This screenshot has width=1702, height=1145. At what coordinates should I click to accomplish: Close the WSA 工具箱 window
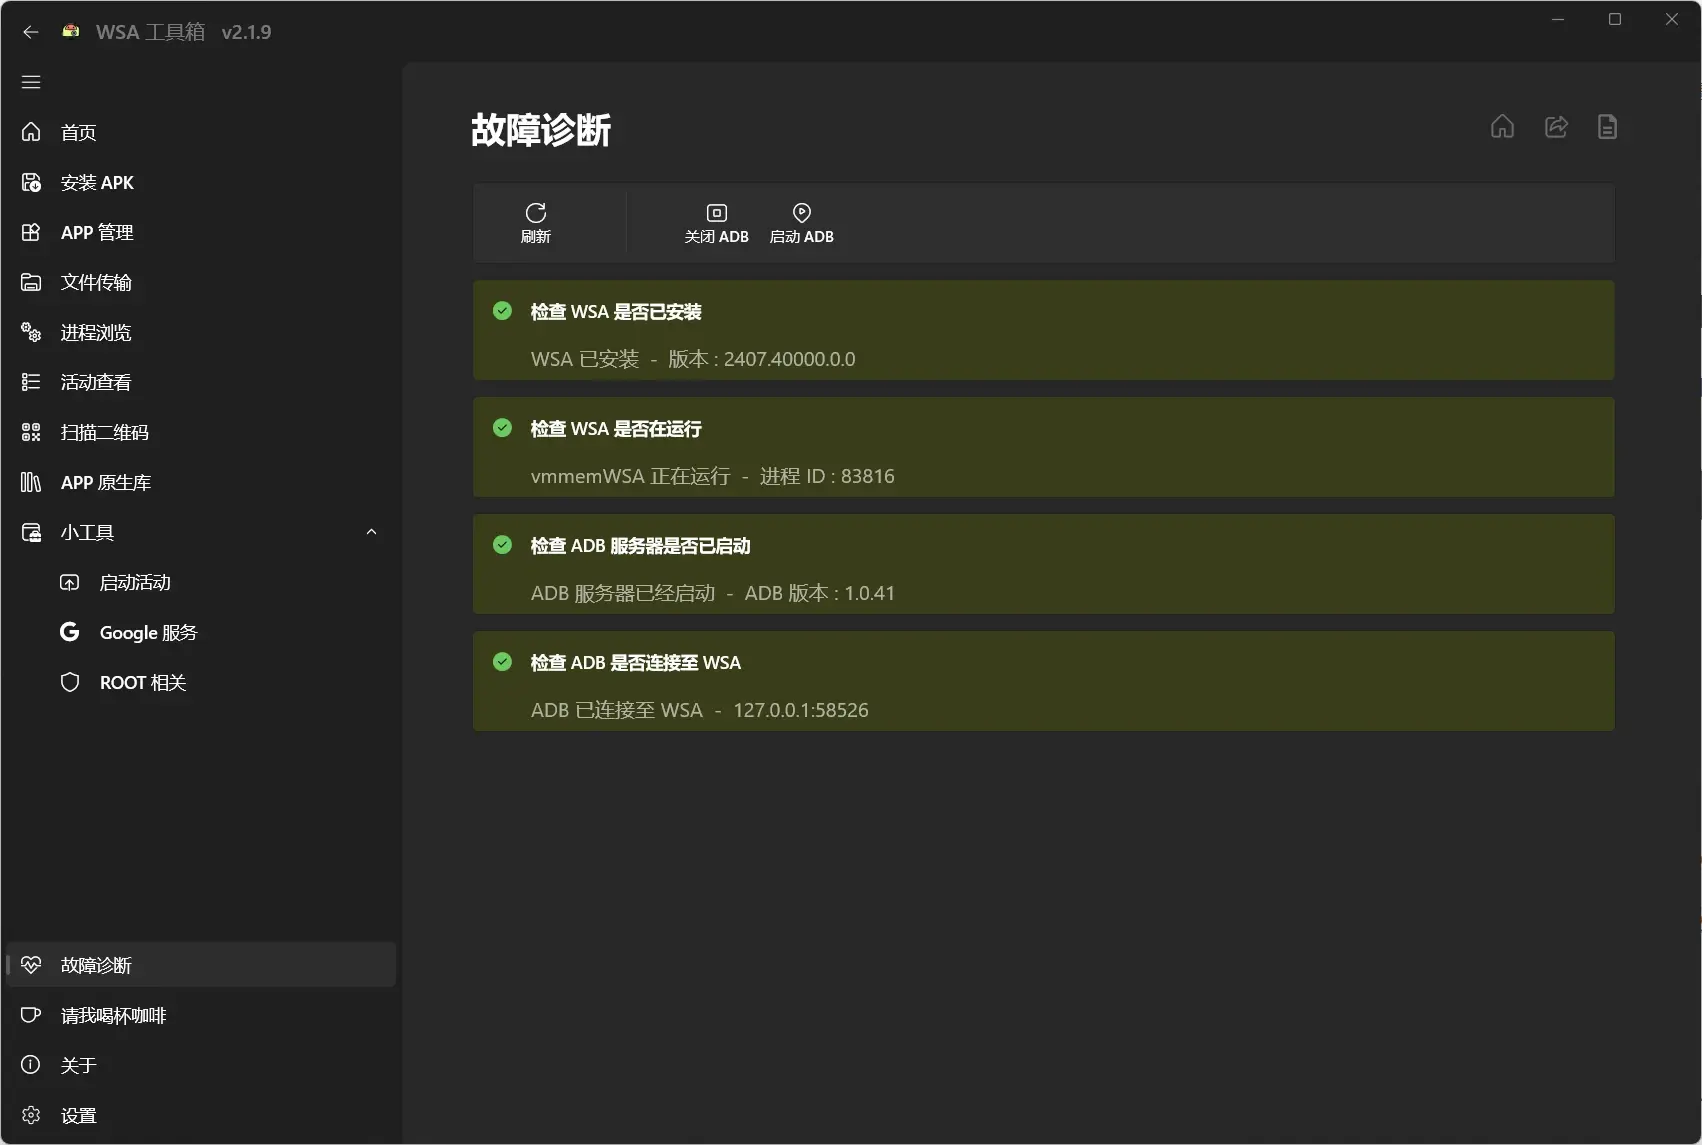tap(1672, 19)
